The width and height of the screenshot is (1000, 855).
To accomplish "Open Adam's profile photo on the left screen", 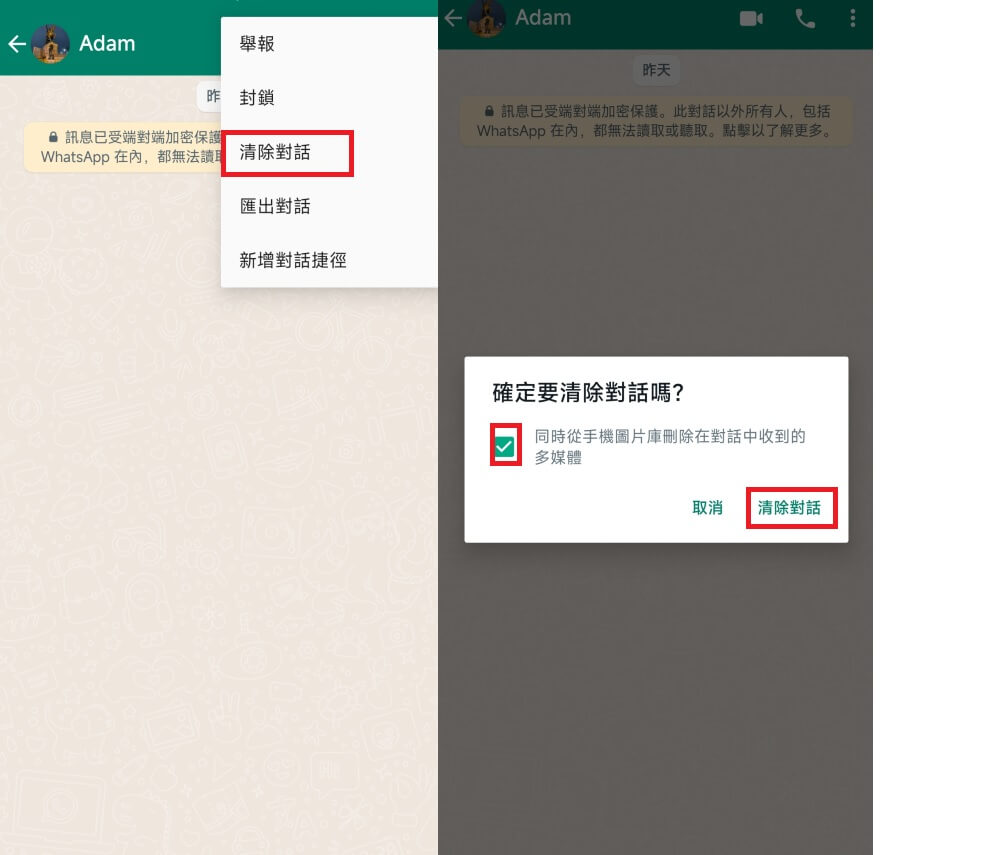I will tap(49, 43).
